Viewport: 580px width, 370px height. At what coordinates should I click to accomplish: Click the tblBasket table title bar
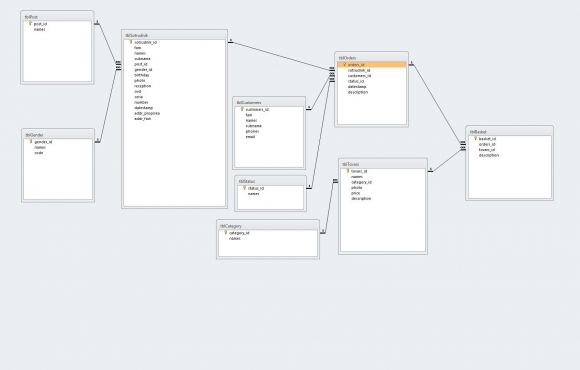coord(509,132)
